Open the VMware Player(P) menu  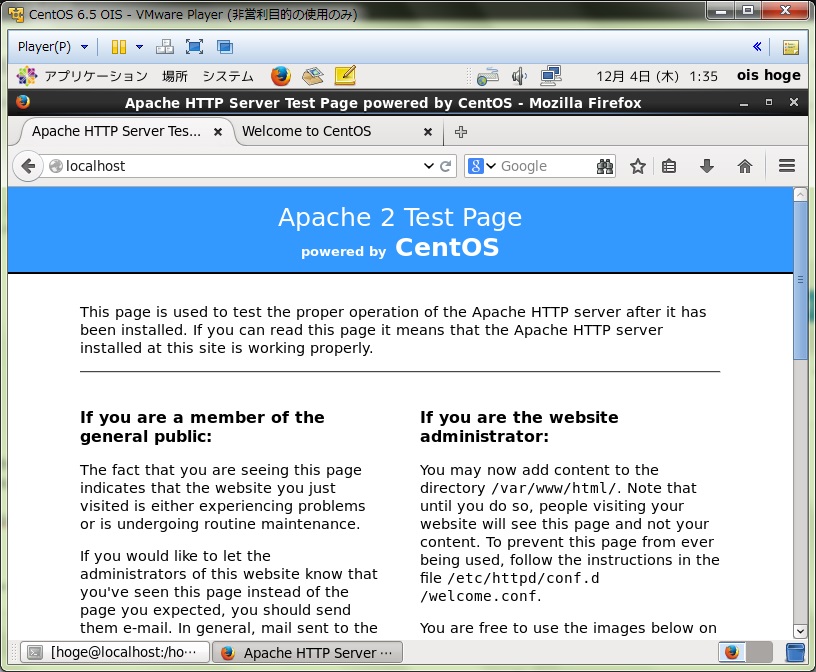point(52,47)
